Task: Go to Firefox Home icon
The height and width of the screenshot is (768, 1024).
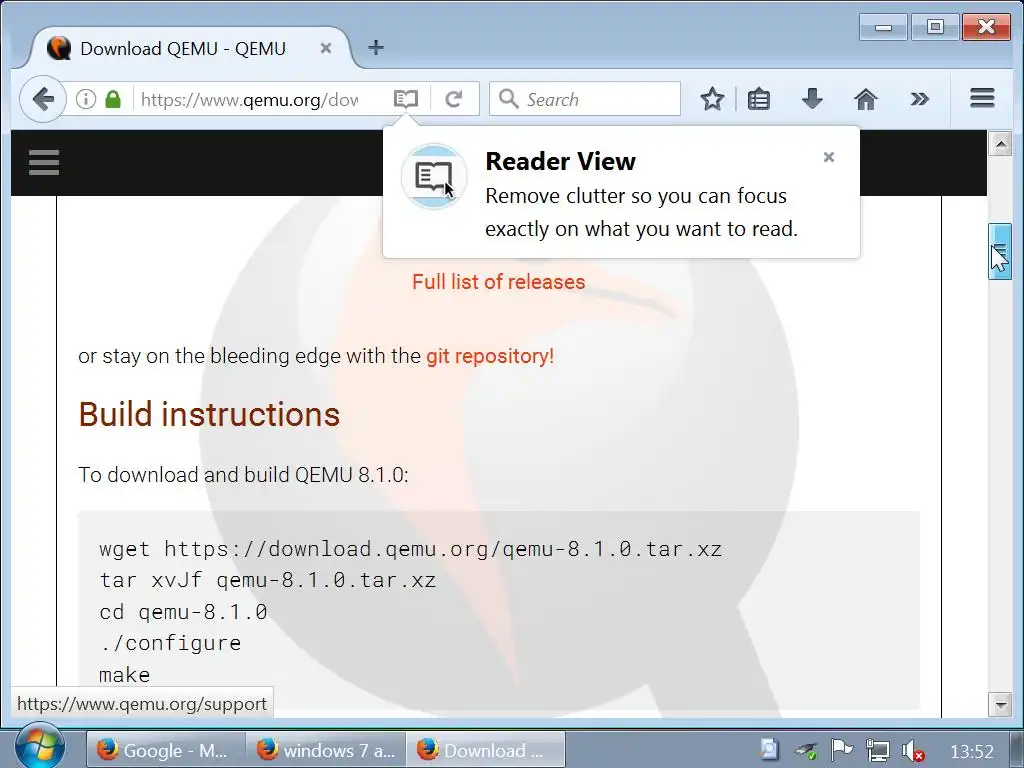Action: click(x=865, y=99)
